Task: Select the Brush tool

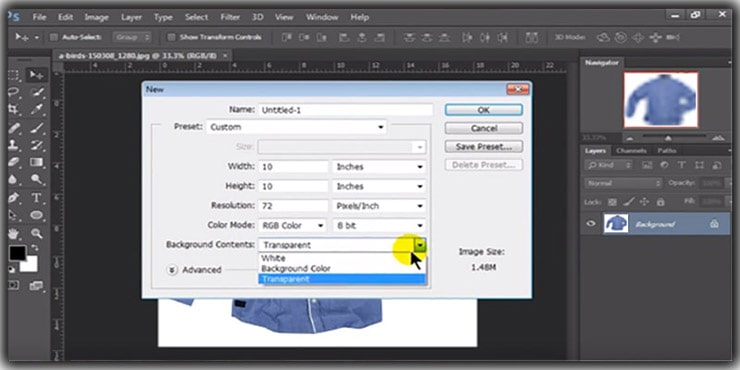Action: [37, 127]
